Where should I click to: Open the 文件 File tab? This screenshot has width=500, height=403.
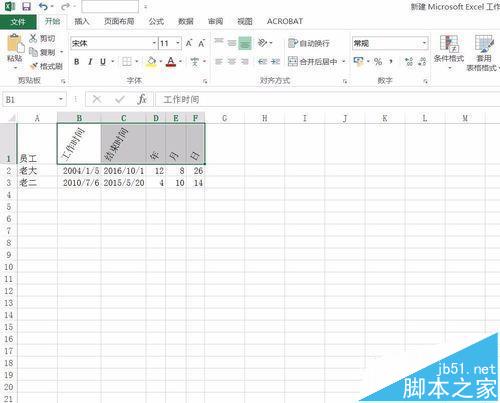[18, 22]
